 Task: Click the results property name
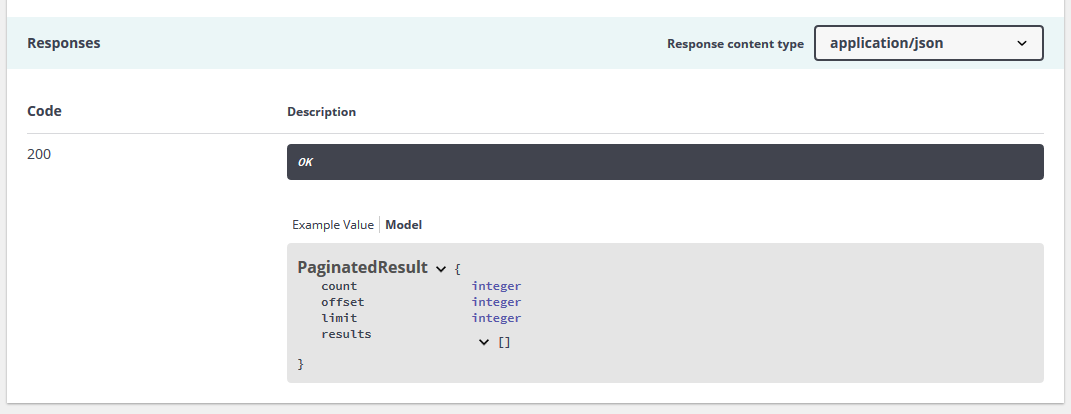tap(346, 334)
